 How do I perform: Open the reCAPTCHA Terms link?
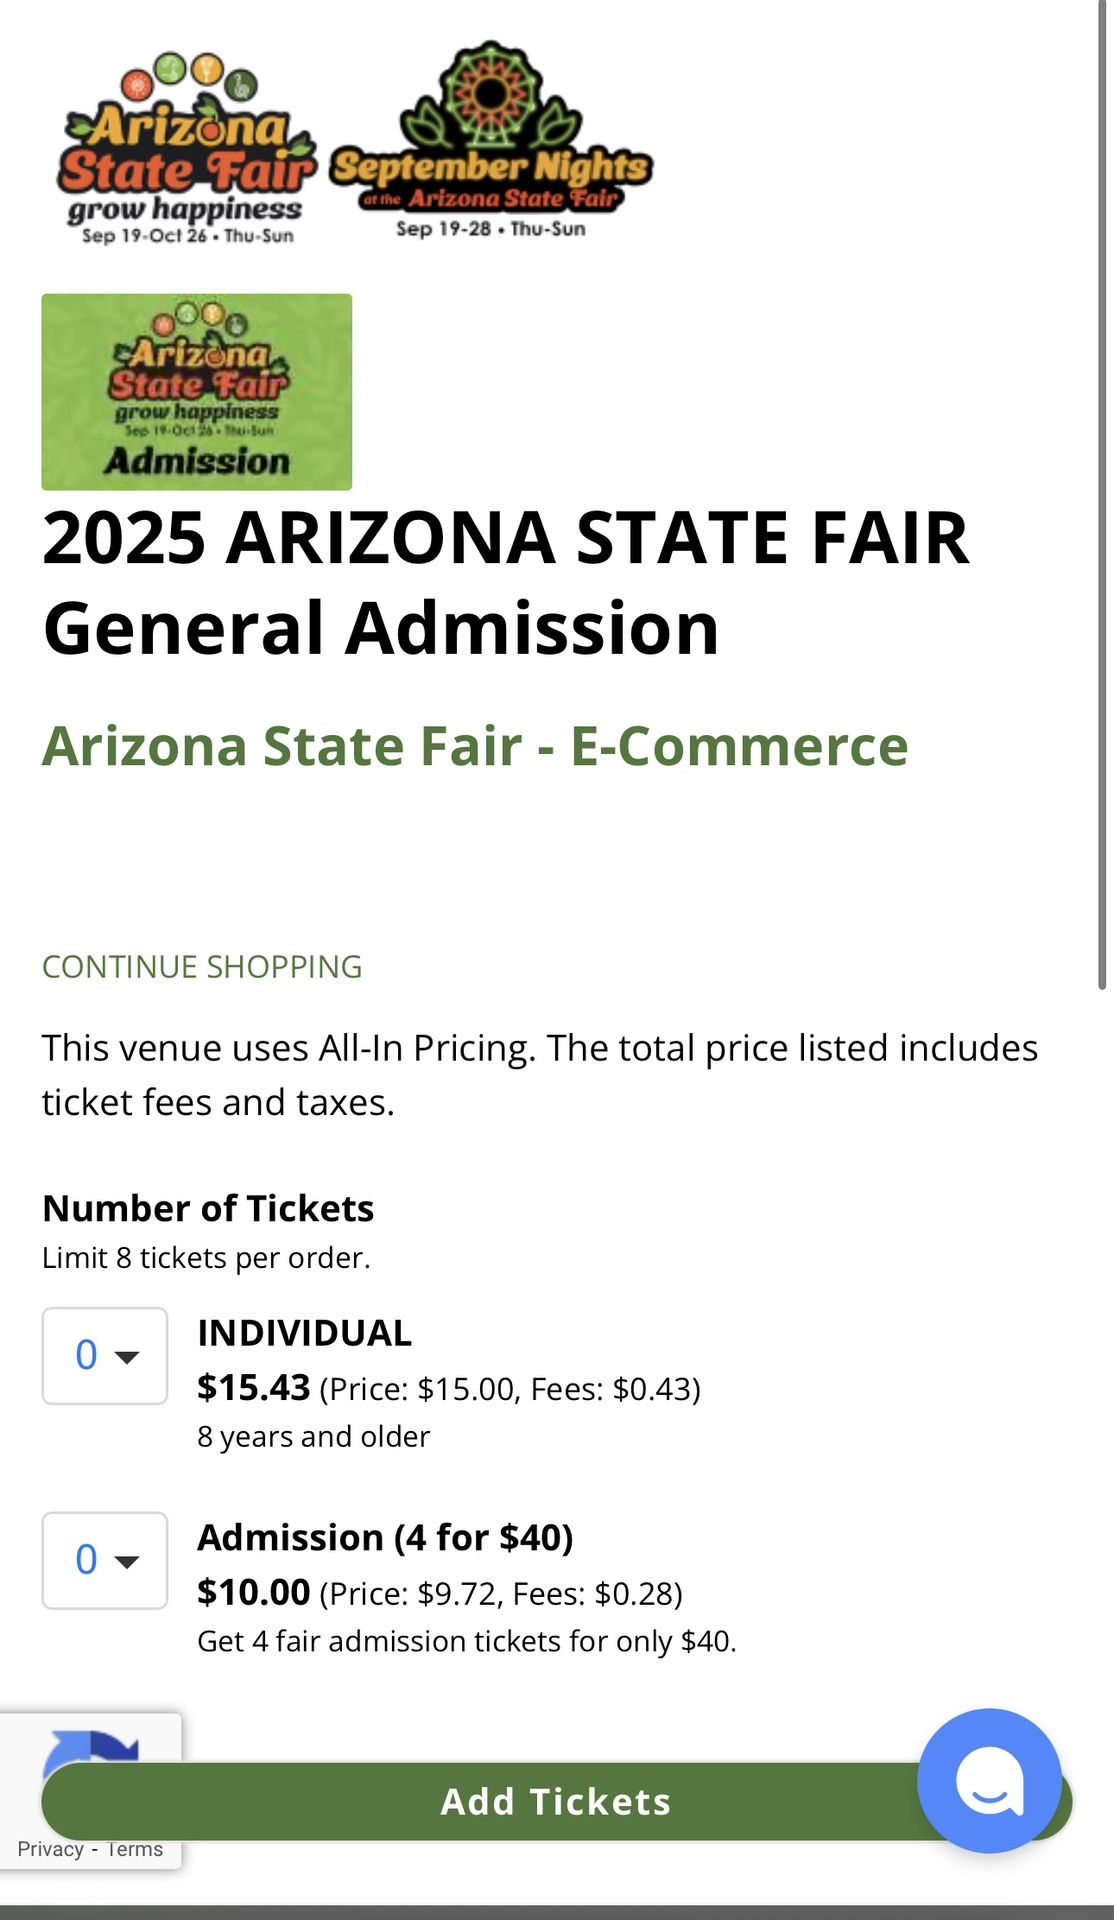pos(135,1849)
